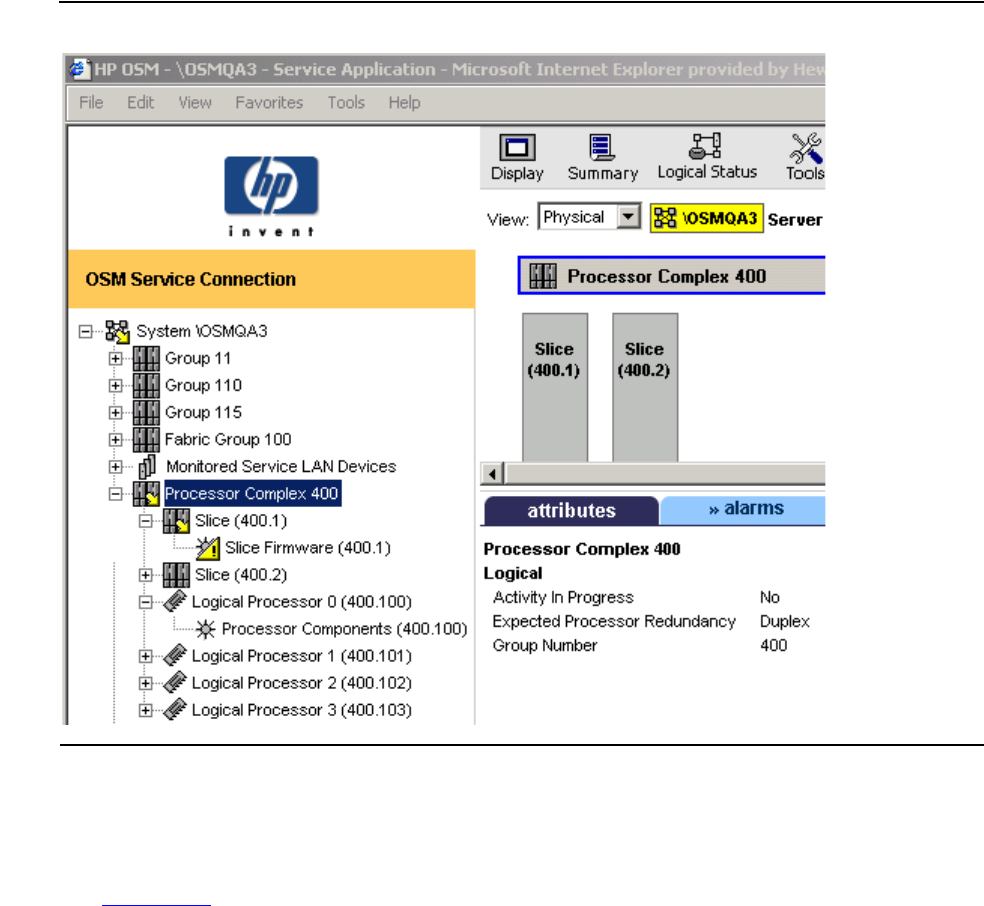The image size is (984, 906).
Task: Click the Processor Components sunburst icon
Action: coord(205,629)
